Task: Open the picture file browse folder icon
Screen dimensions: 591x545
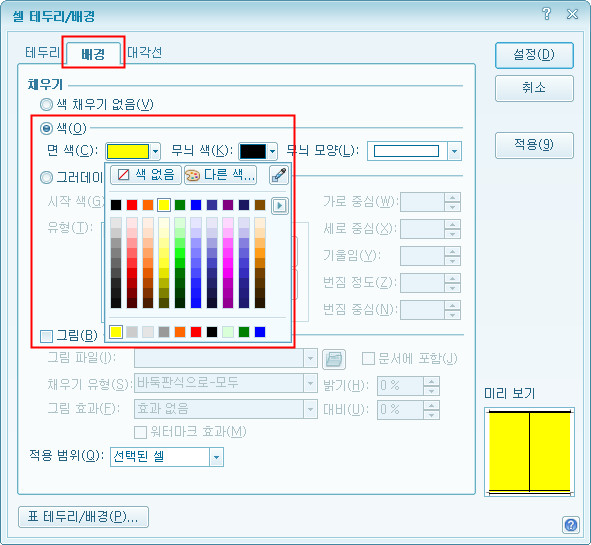Action: click(x=334, y=359)
